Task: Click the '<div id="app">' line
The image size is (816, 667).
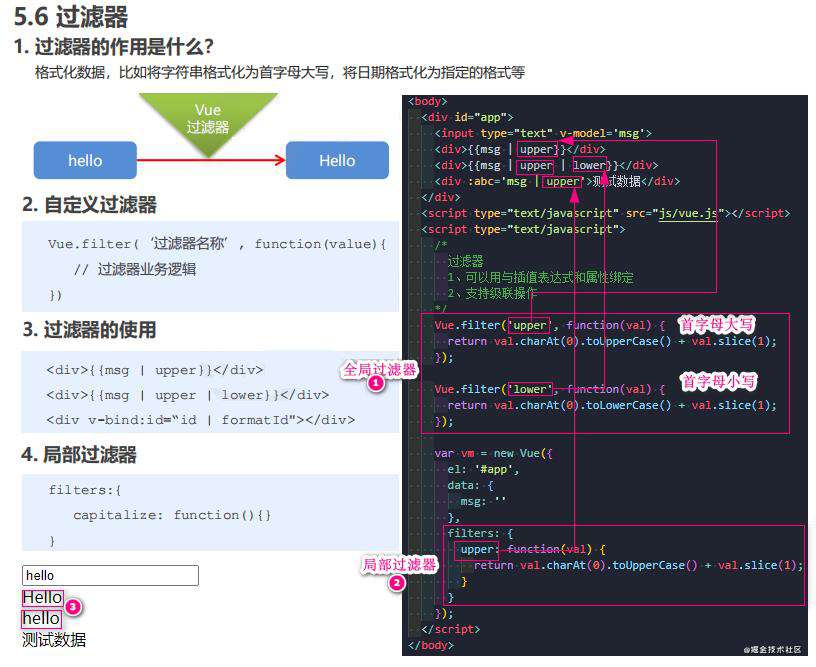Action: coord(467,117)
